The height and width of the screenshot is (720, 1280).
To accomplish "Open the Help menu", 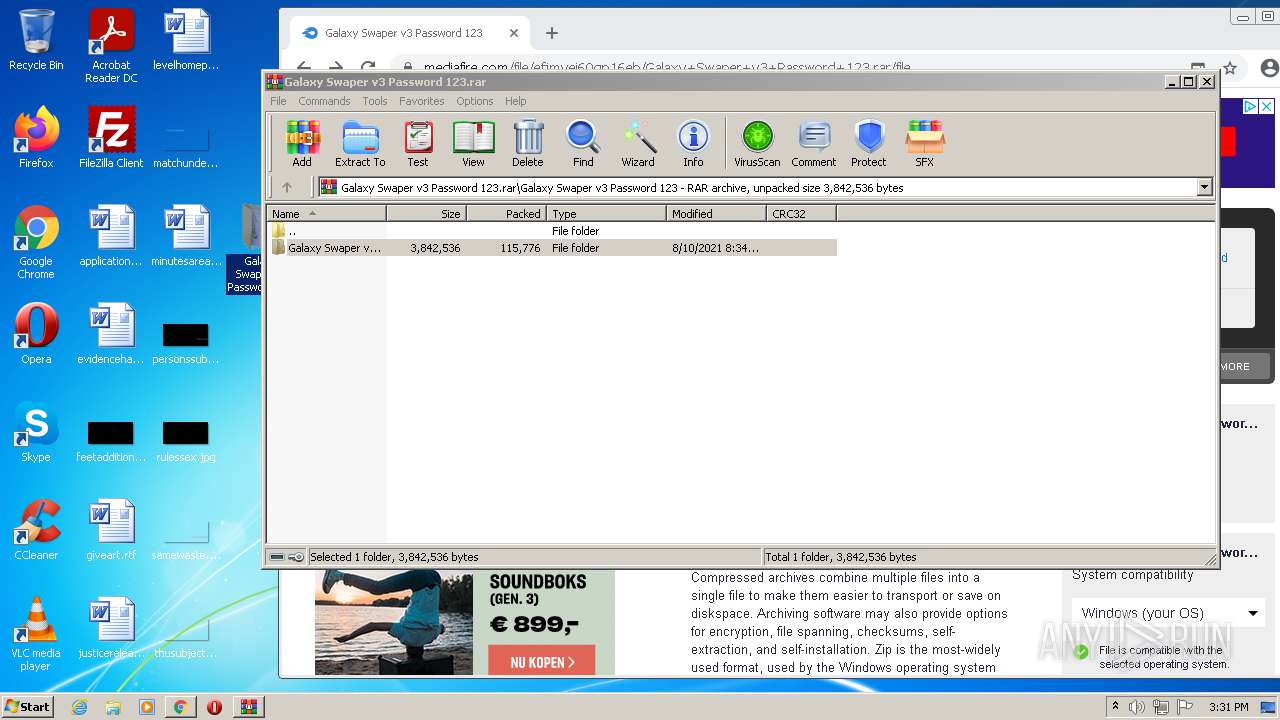I will click(x=516, y=101).
